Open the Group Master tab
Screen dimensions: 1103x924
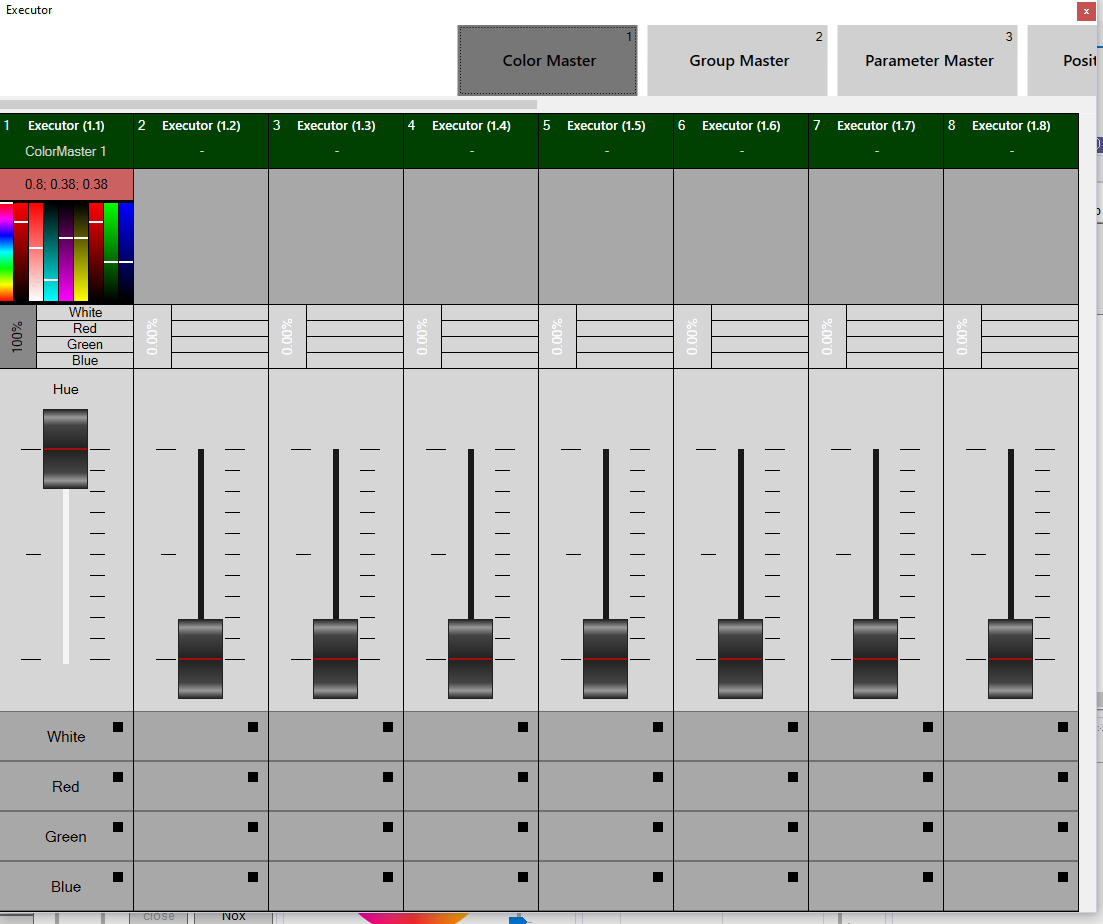738,61
